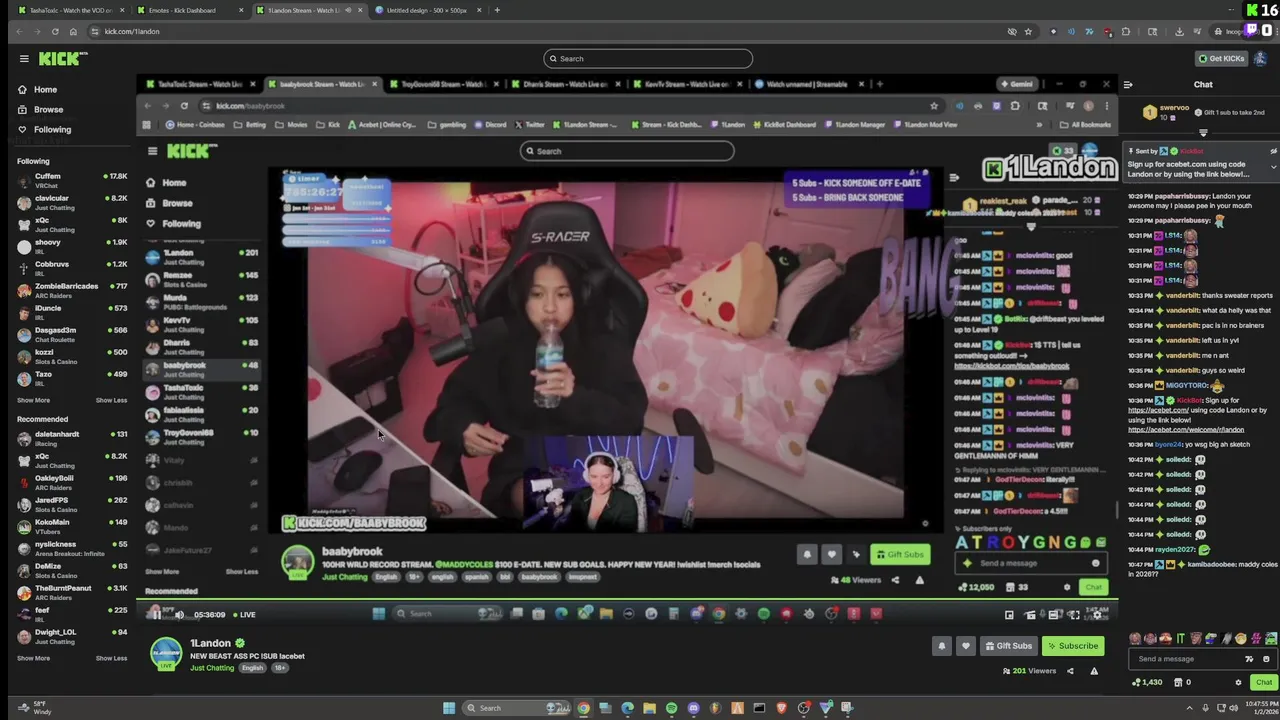
Task: Open chat settings gear icon
Action: [x=1238, y=682]
